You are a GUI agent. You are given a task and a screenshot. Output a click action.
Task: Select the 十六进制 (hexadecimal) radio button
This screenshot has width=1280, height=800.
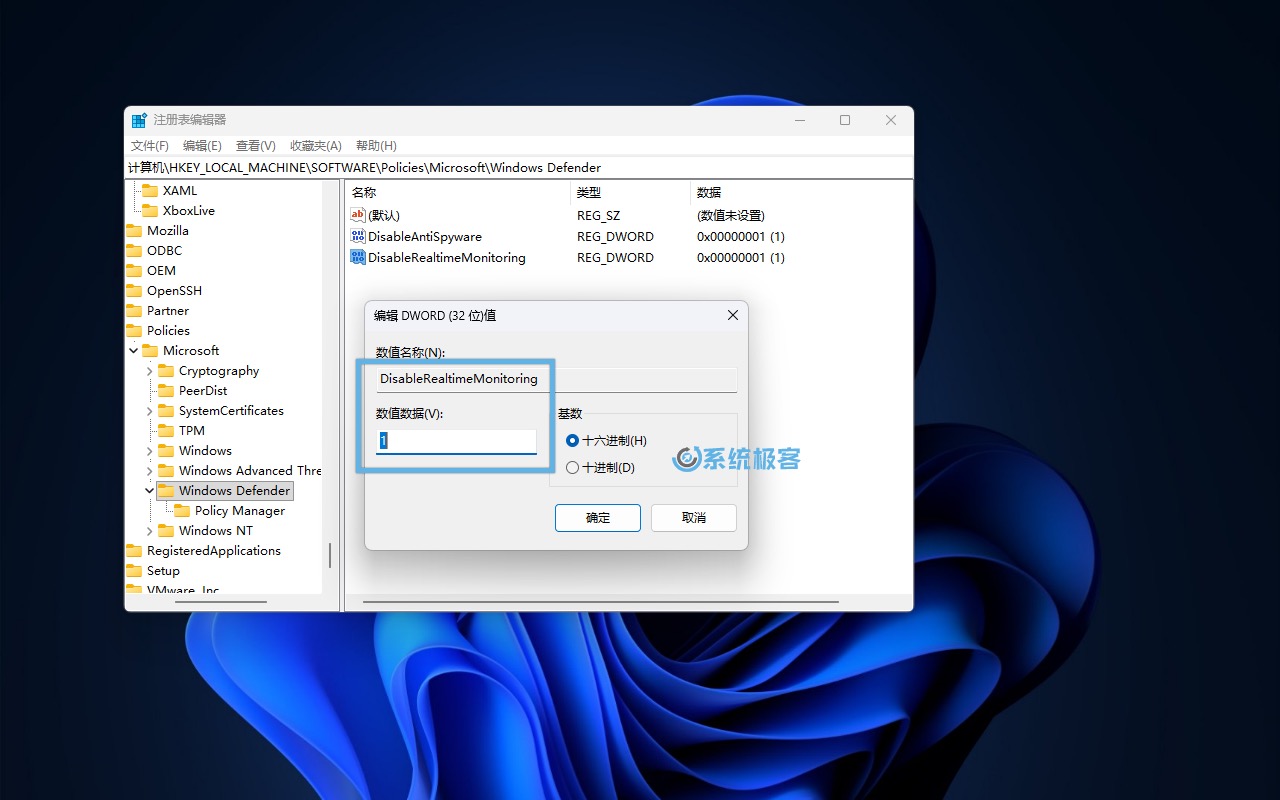click(573, 441)
